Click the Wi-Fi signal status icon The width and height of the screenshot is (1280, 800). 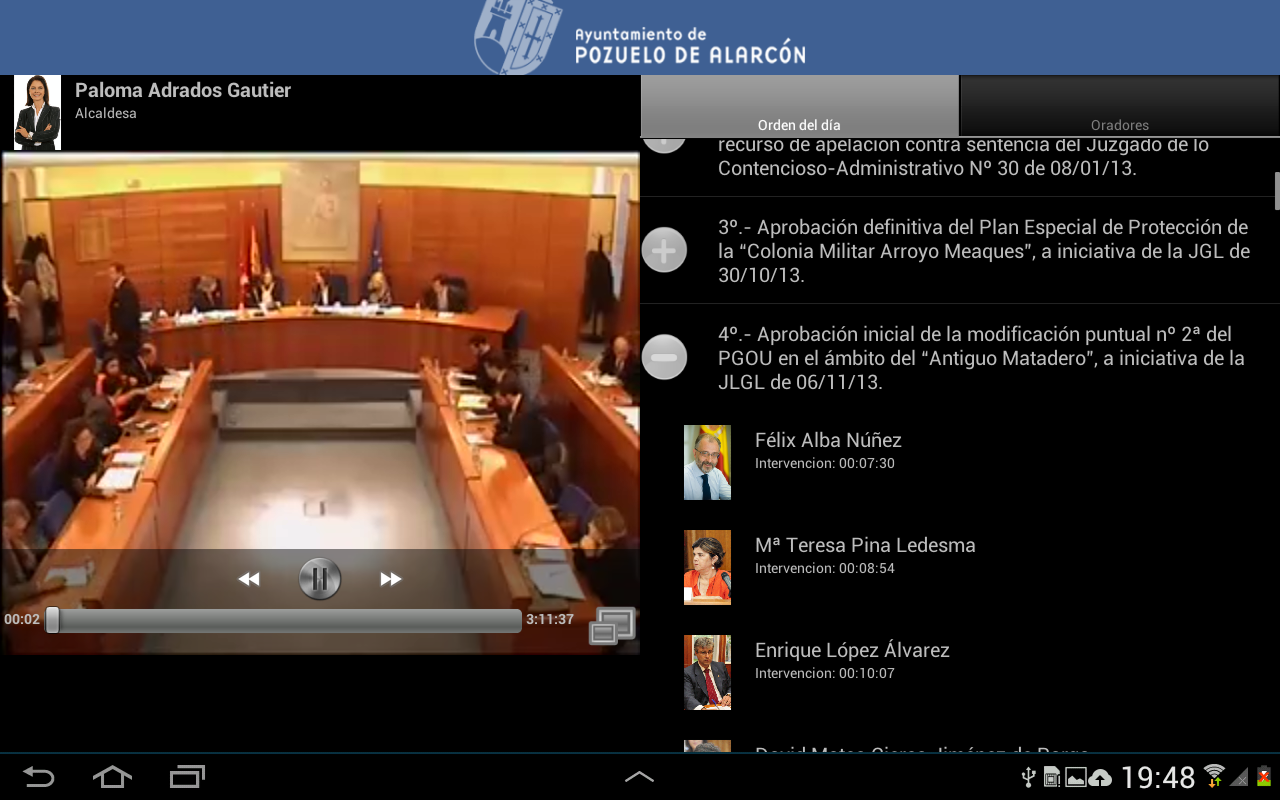click(1214, 776)
